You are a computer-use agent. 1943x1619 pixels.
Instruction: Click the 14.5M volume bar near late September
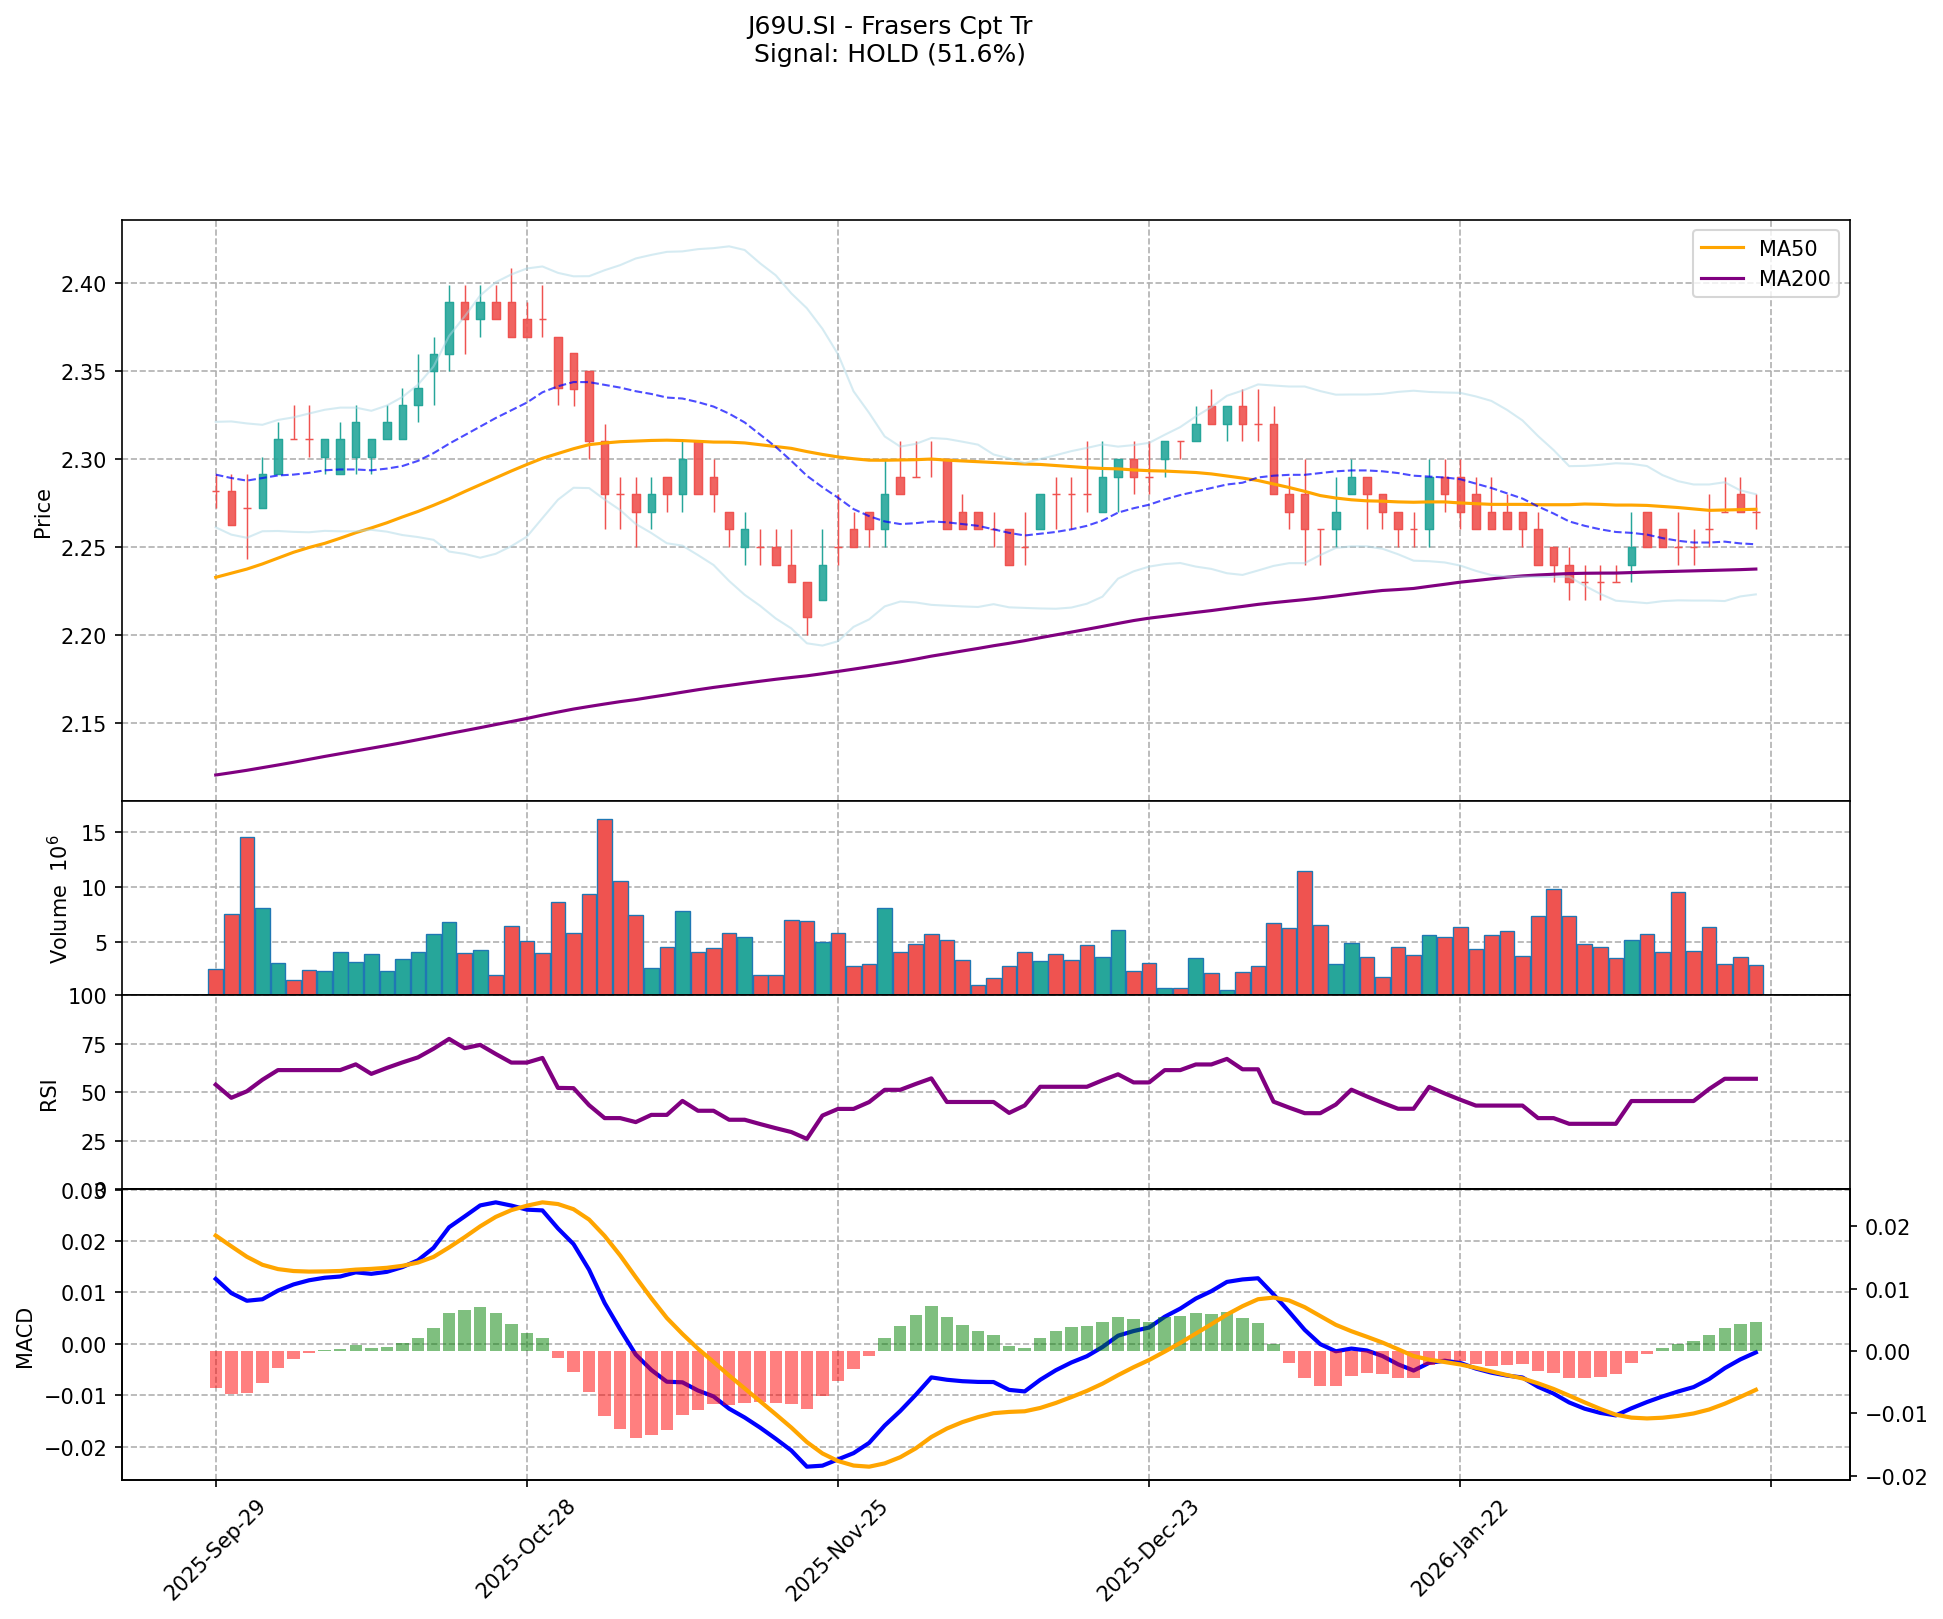[x=247, y=915]
